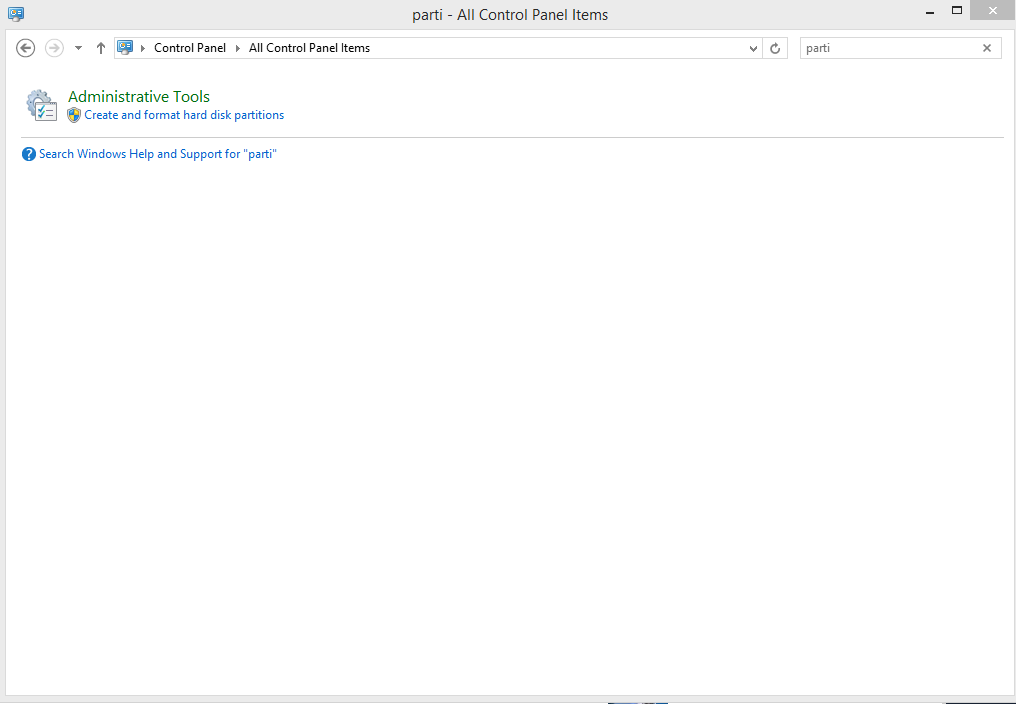Maximize the Control Panel window
The height and width of the screenshot is (704, 1016).
coord(957,10)
